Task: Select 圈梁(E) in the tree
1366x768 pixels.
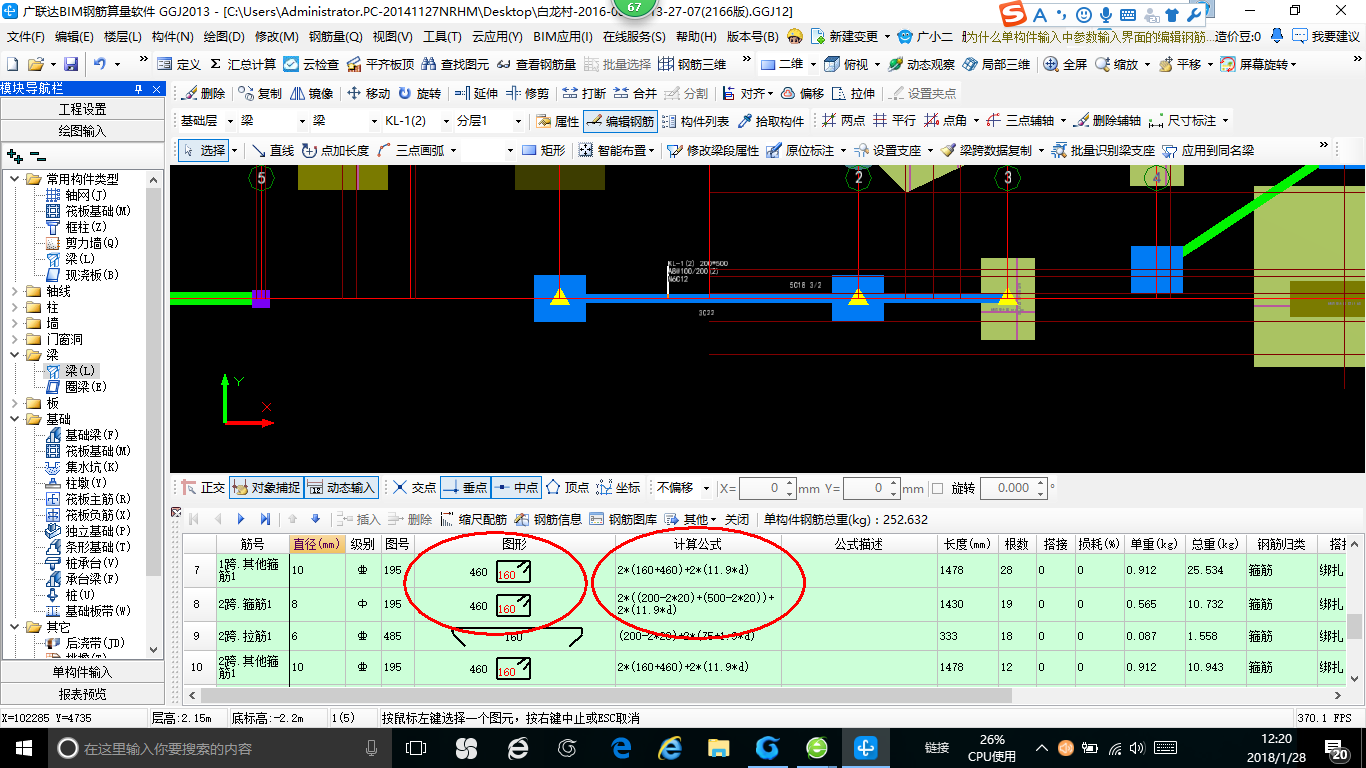Action: (76, 387)
